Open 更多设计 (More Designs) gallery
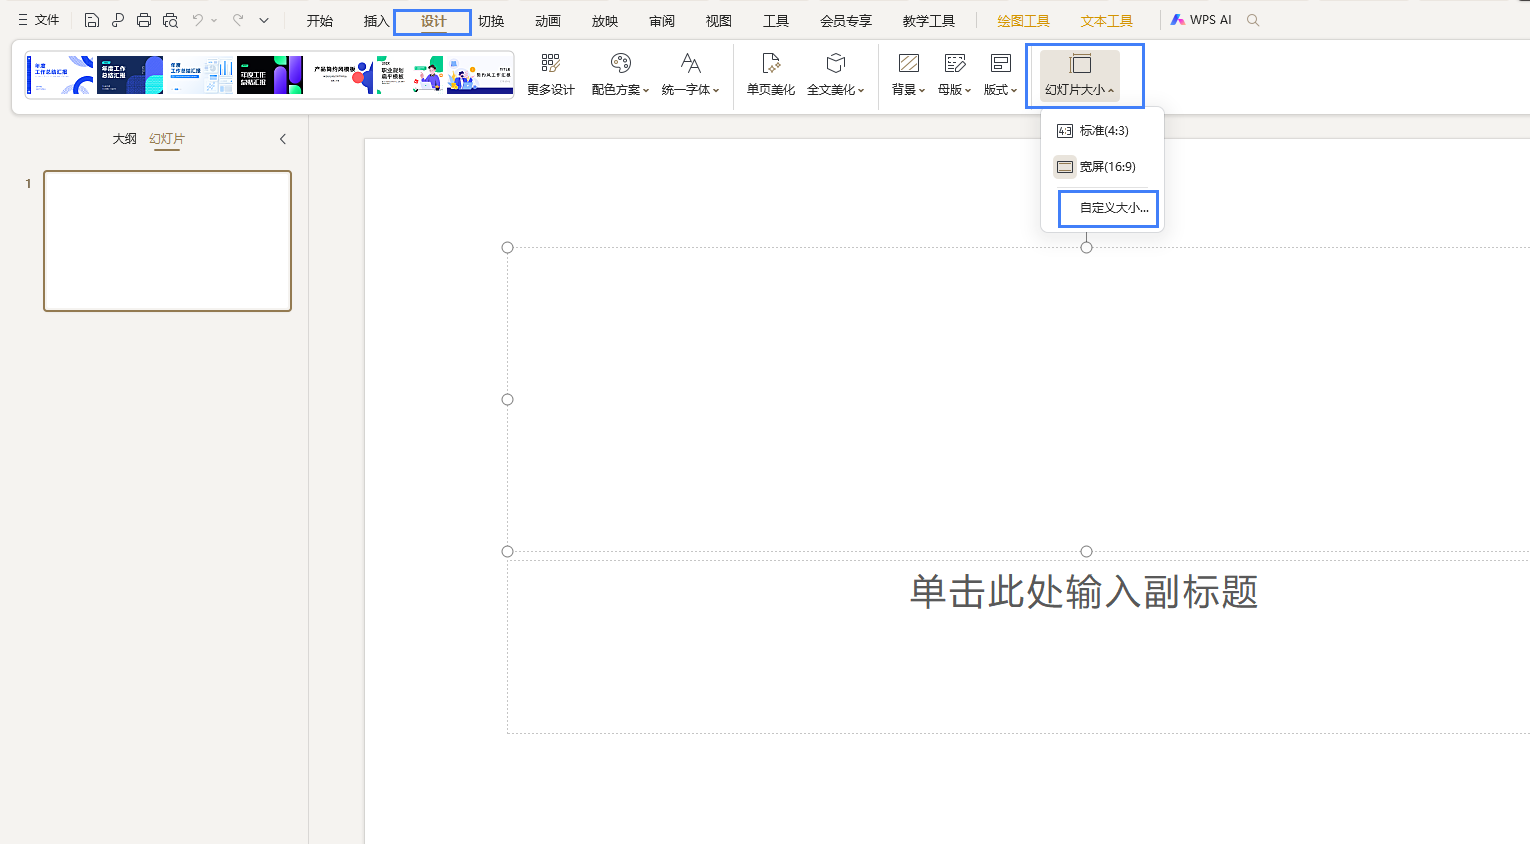The height and width of the screenshot is (844, 1530). coord(551,75)
